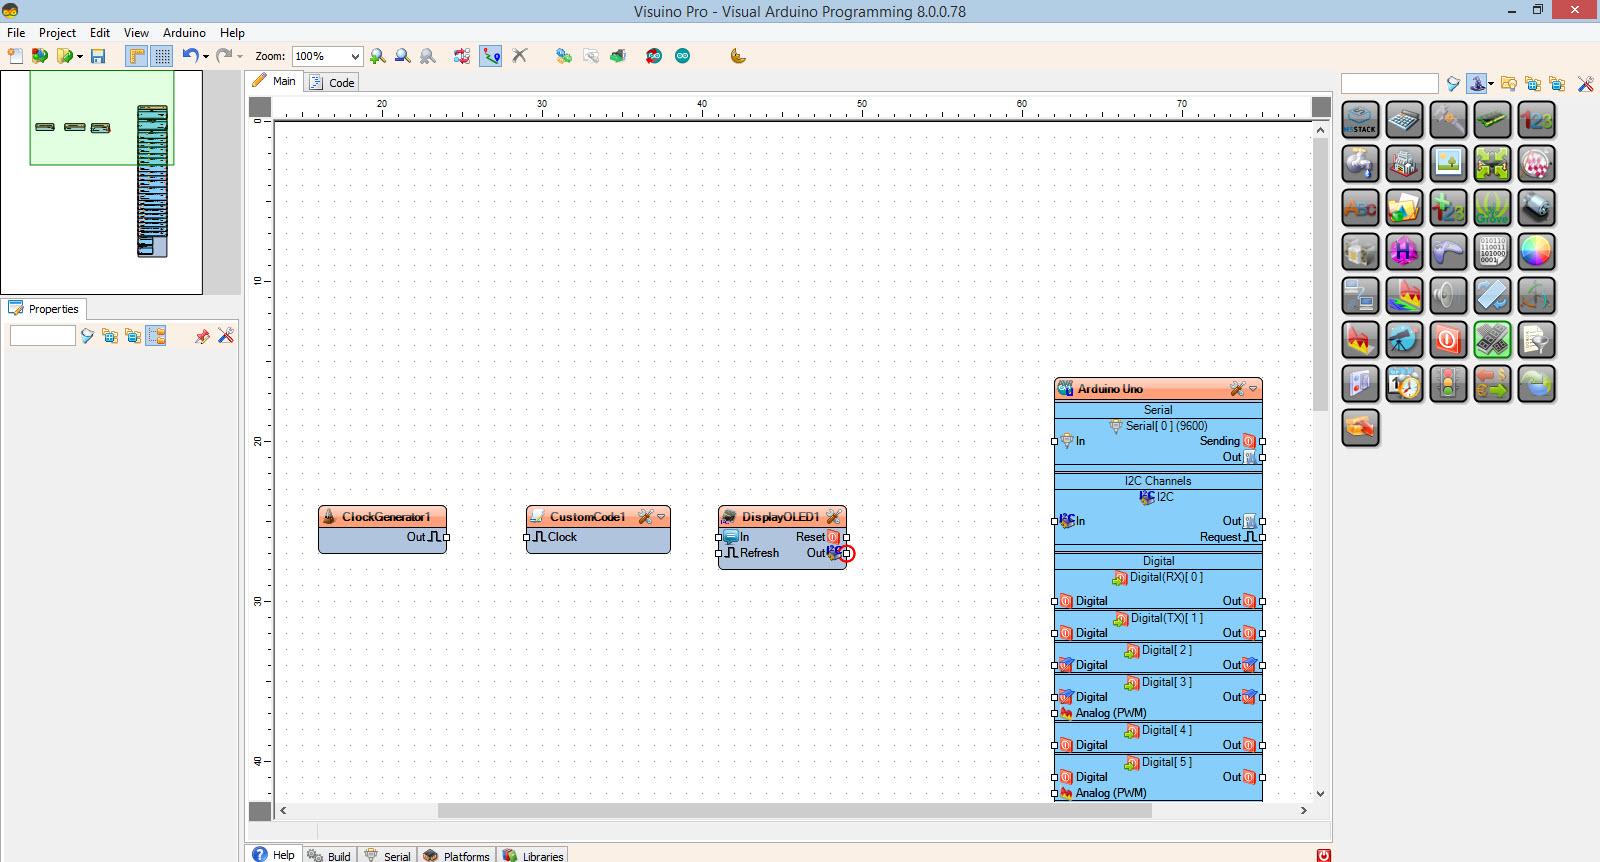The width and height of the screenshot is (1600, 862).
Task: Toggle the grid dots display button
Action: click(161, 56)
